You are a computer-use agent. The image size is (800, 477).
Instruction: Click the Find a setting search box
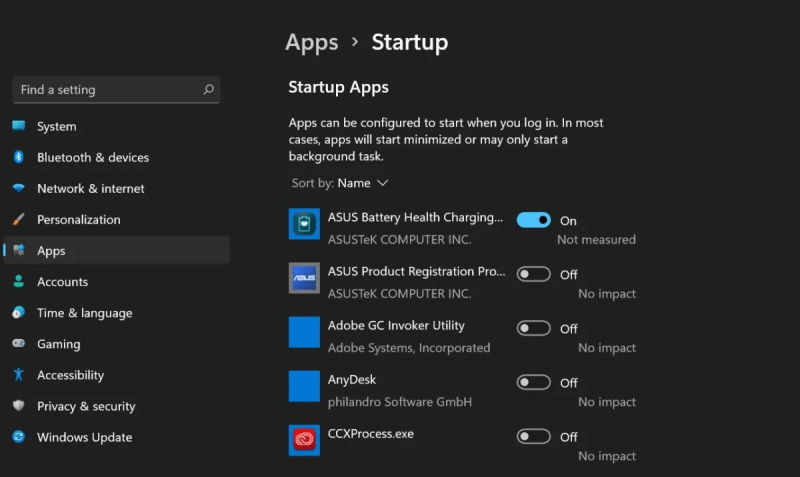pos(116,90)
